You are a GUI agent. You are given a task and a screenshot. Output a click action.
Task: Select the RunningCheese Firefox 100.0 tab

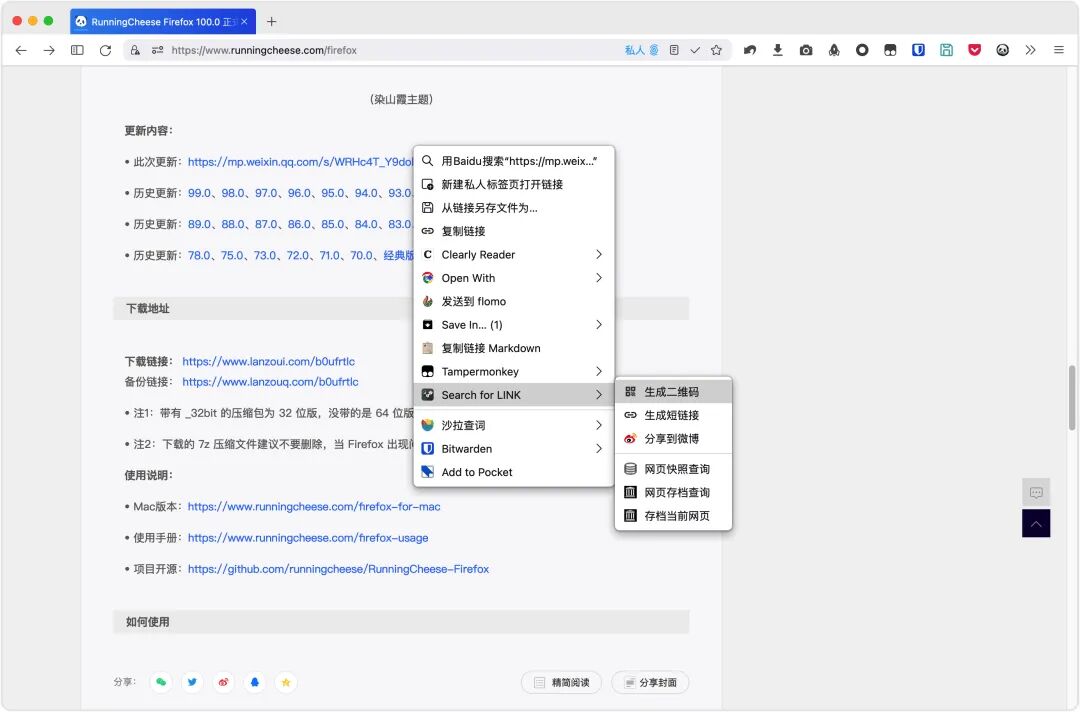163,21
